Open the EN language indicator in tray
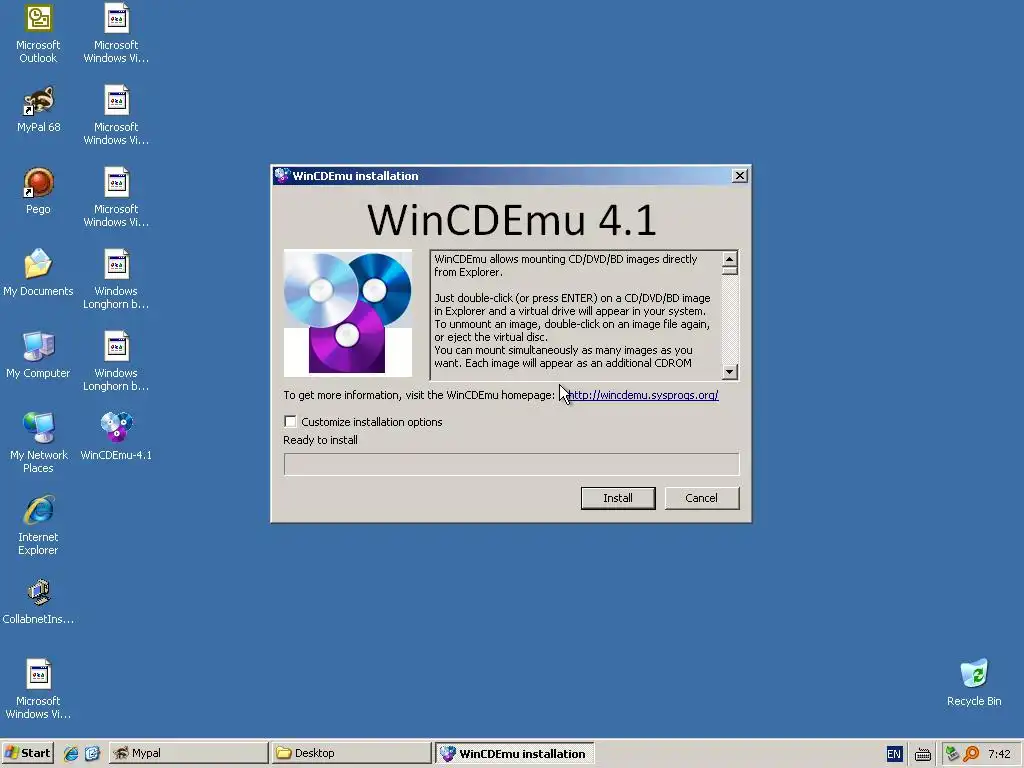Image resolution: width=1024 pixels, height=768 pixels. pyautogui.click(x=894, y=754)
